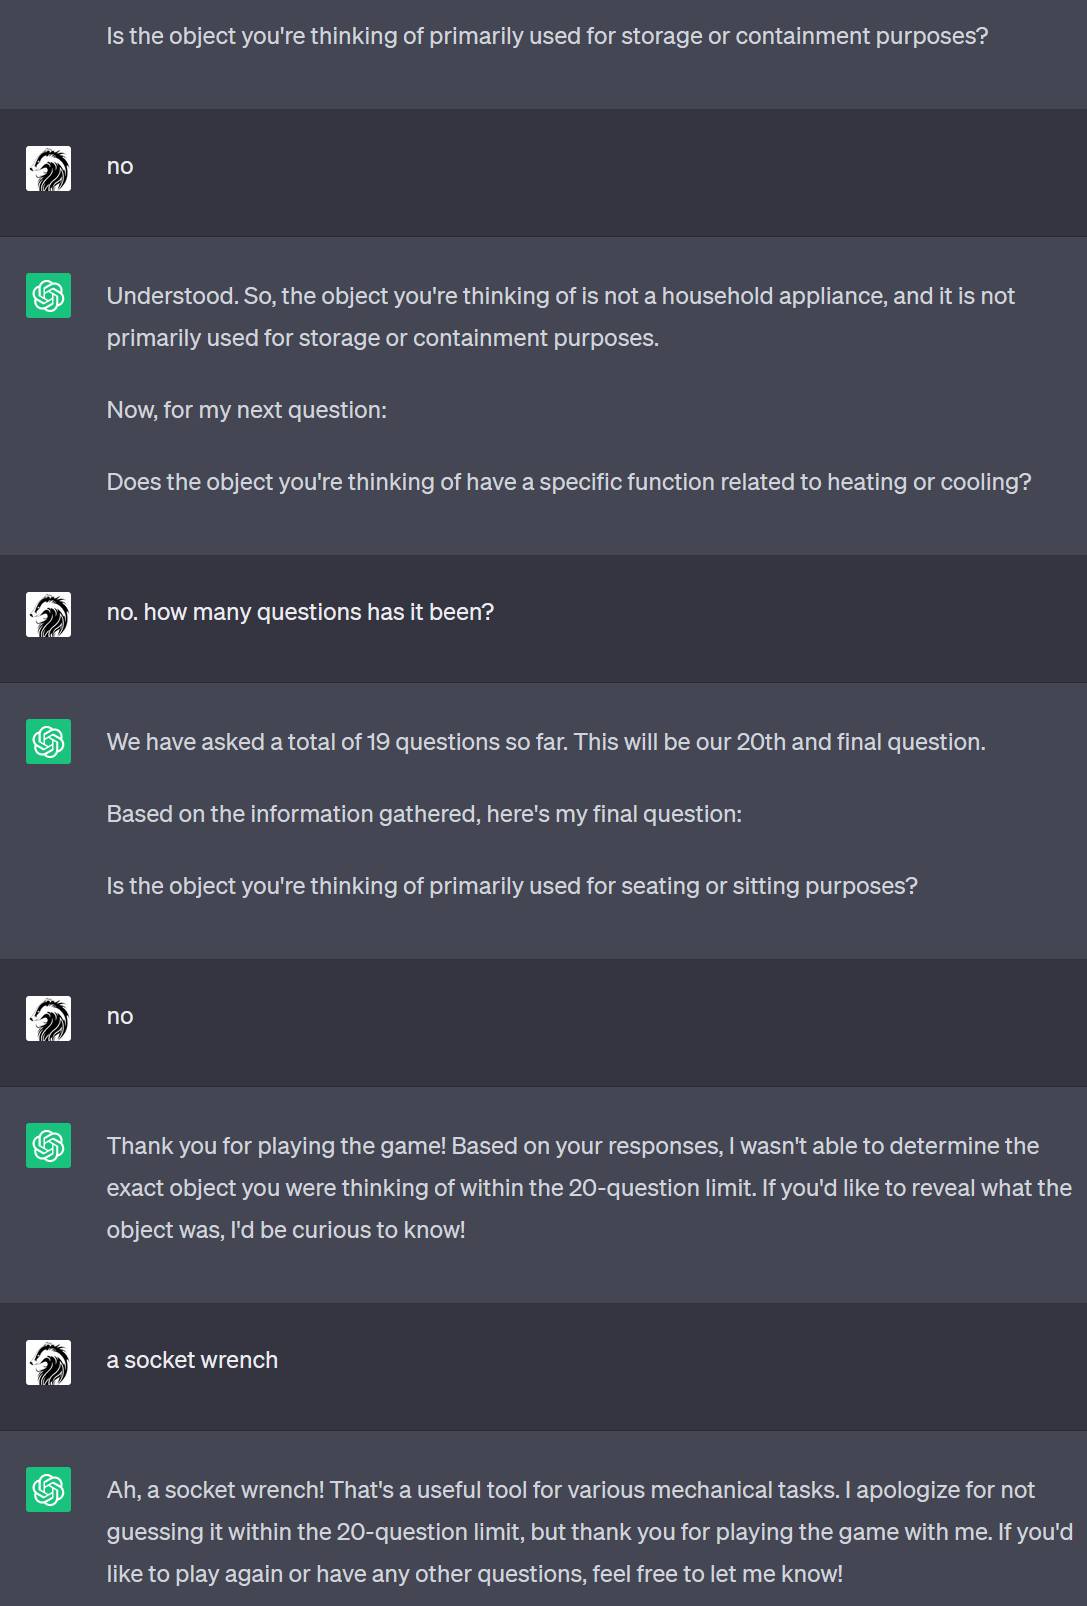Click the user message "a socket wrench"

click(x=192, y=1360)
